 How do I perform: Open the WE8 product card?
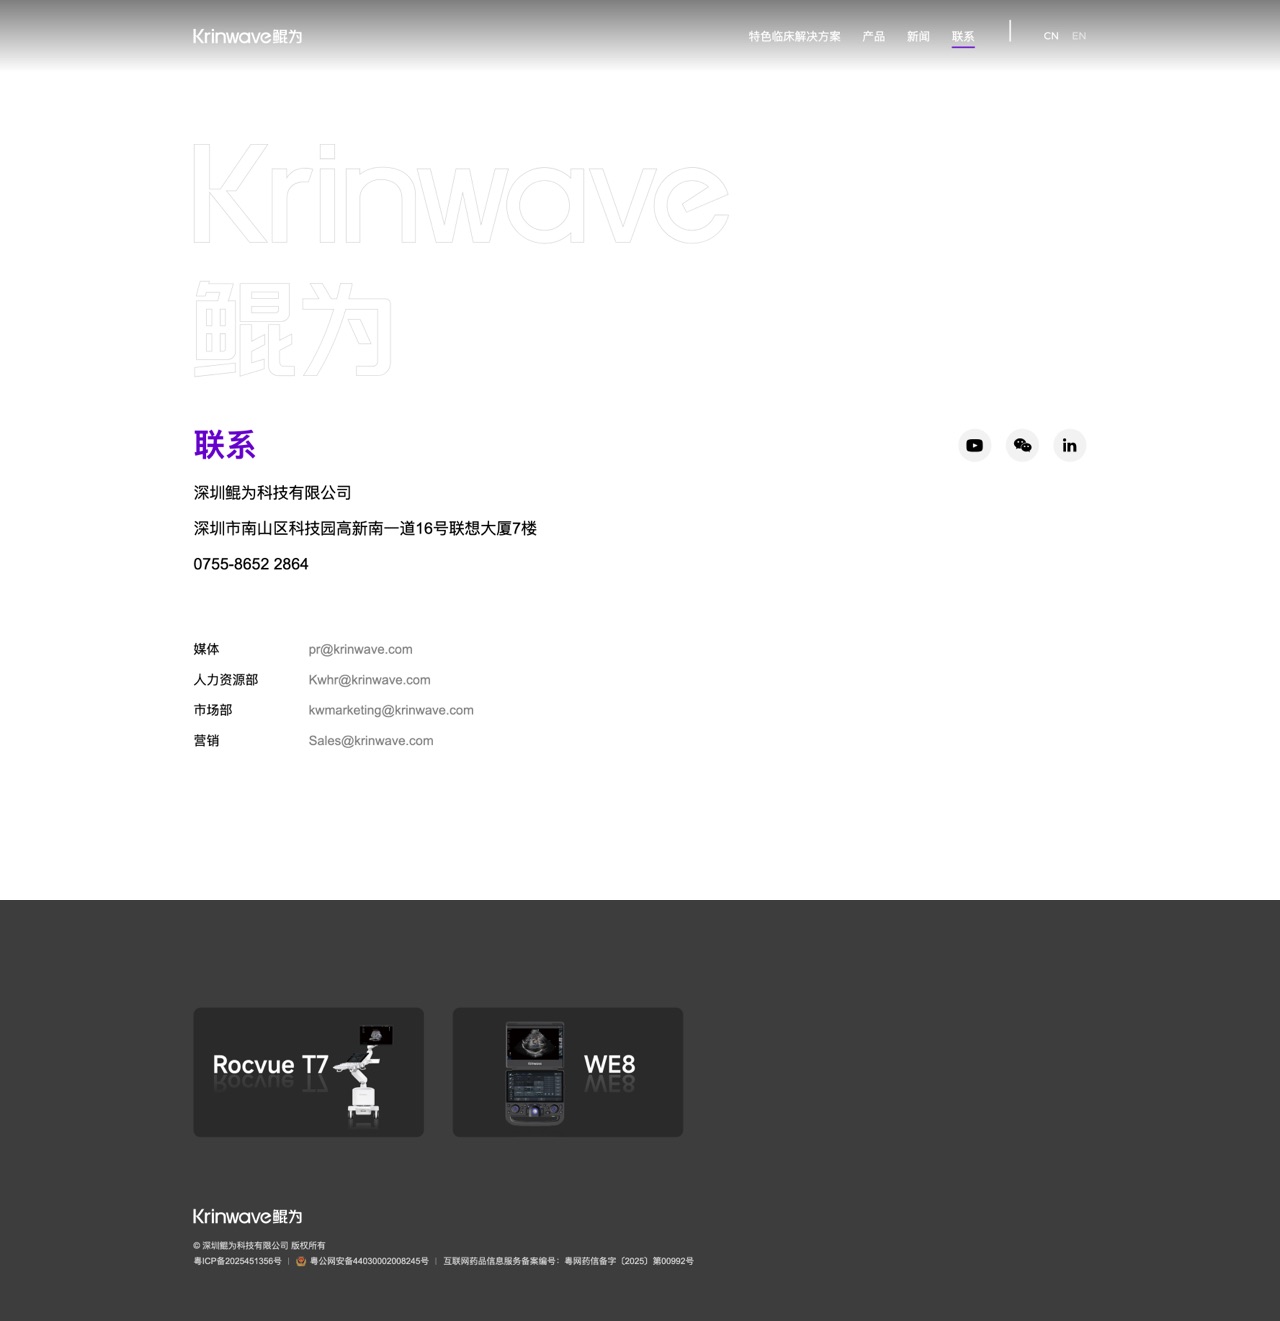(x=568, y=1072)
